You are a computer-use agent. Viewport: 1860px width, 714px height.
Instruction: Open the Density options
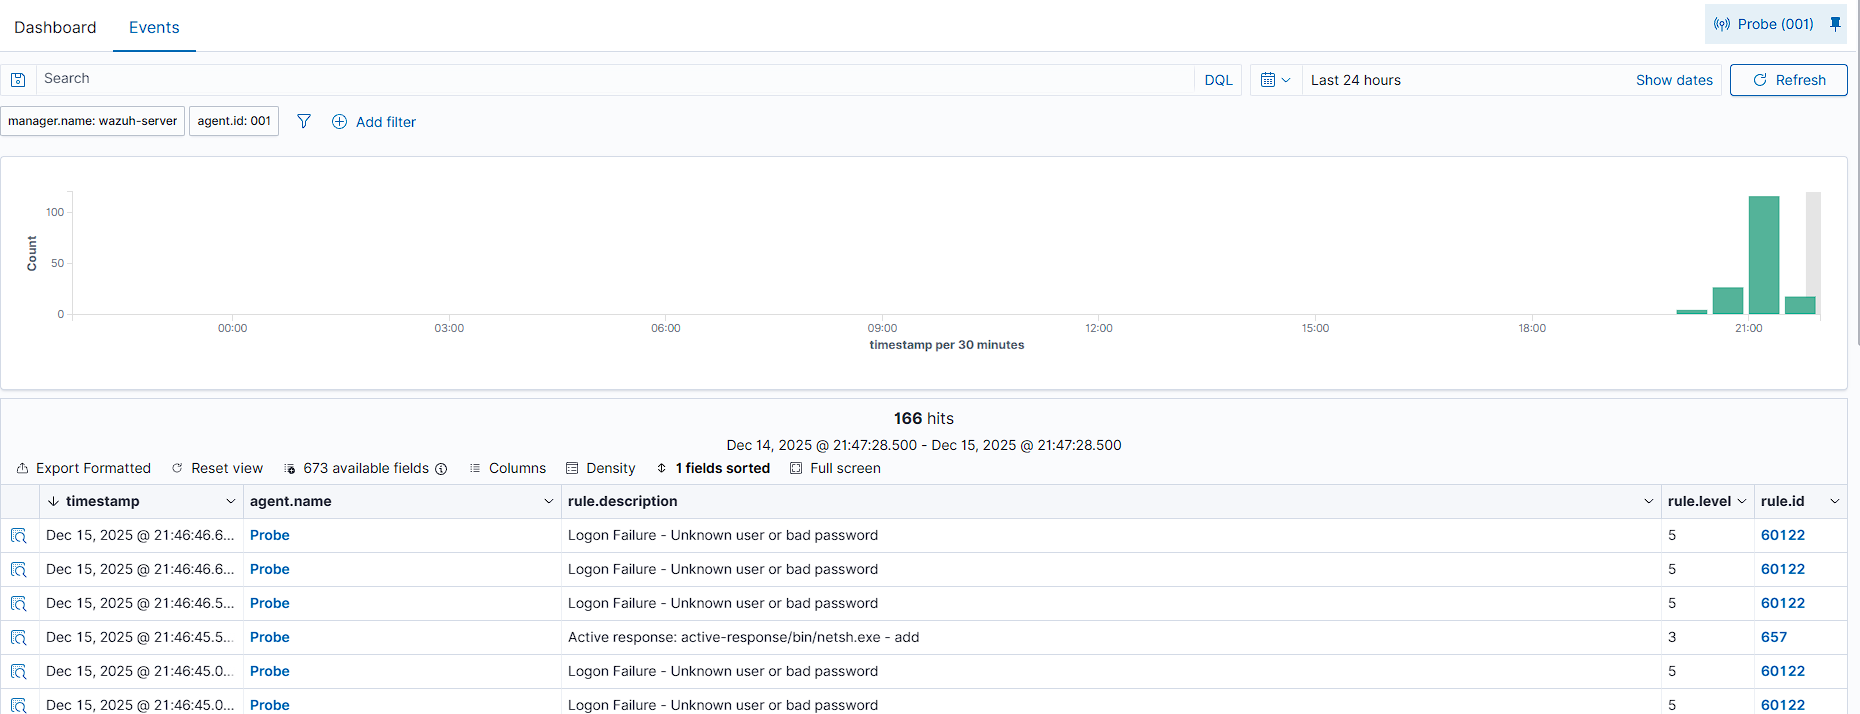click(601, 468)
